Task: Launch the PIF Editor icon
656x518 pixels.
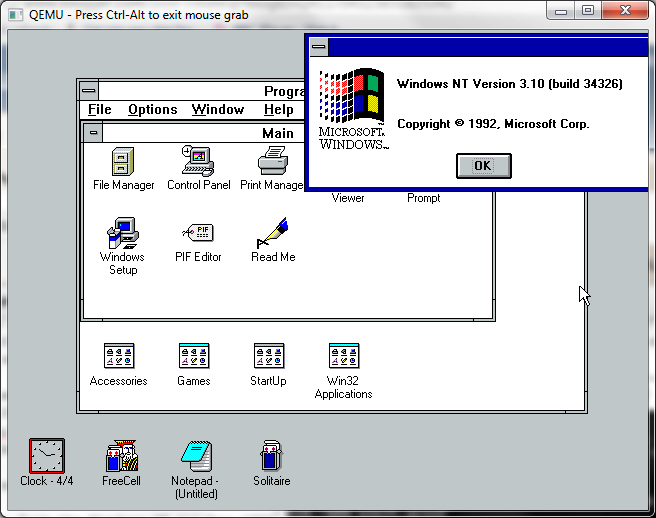Action: pyautogui.click(x=198, y=233)
